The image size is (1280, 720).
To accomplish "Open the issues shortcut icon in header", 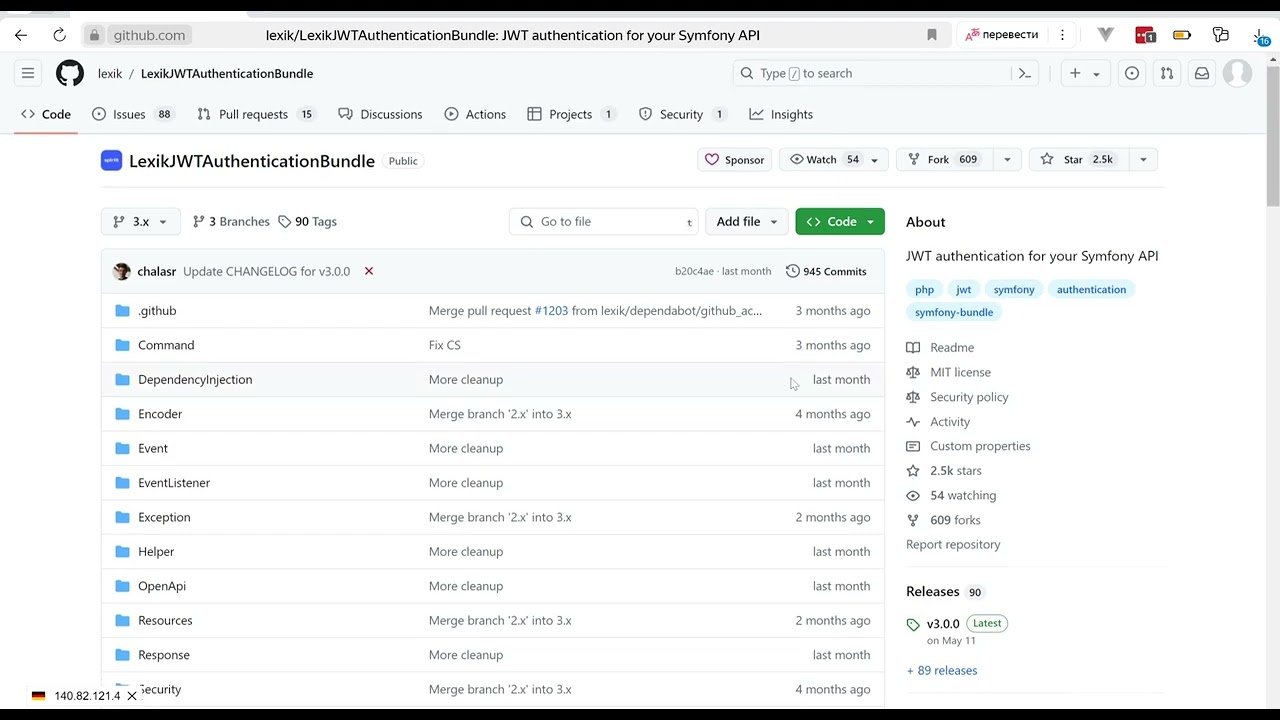I will [1132, 73].
